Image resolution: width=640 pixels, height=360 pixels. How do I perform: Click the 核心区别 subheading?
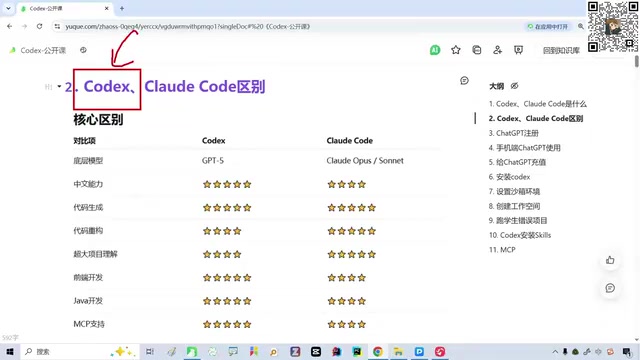coord(98,120)
